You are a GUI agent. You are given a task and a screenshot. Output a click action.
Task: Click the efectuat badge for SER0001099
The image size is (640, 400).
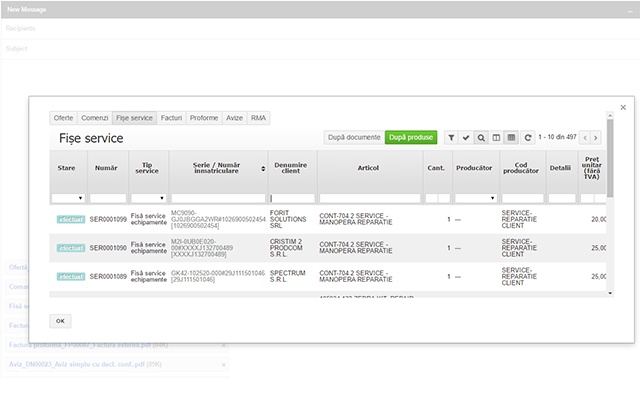71,220
